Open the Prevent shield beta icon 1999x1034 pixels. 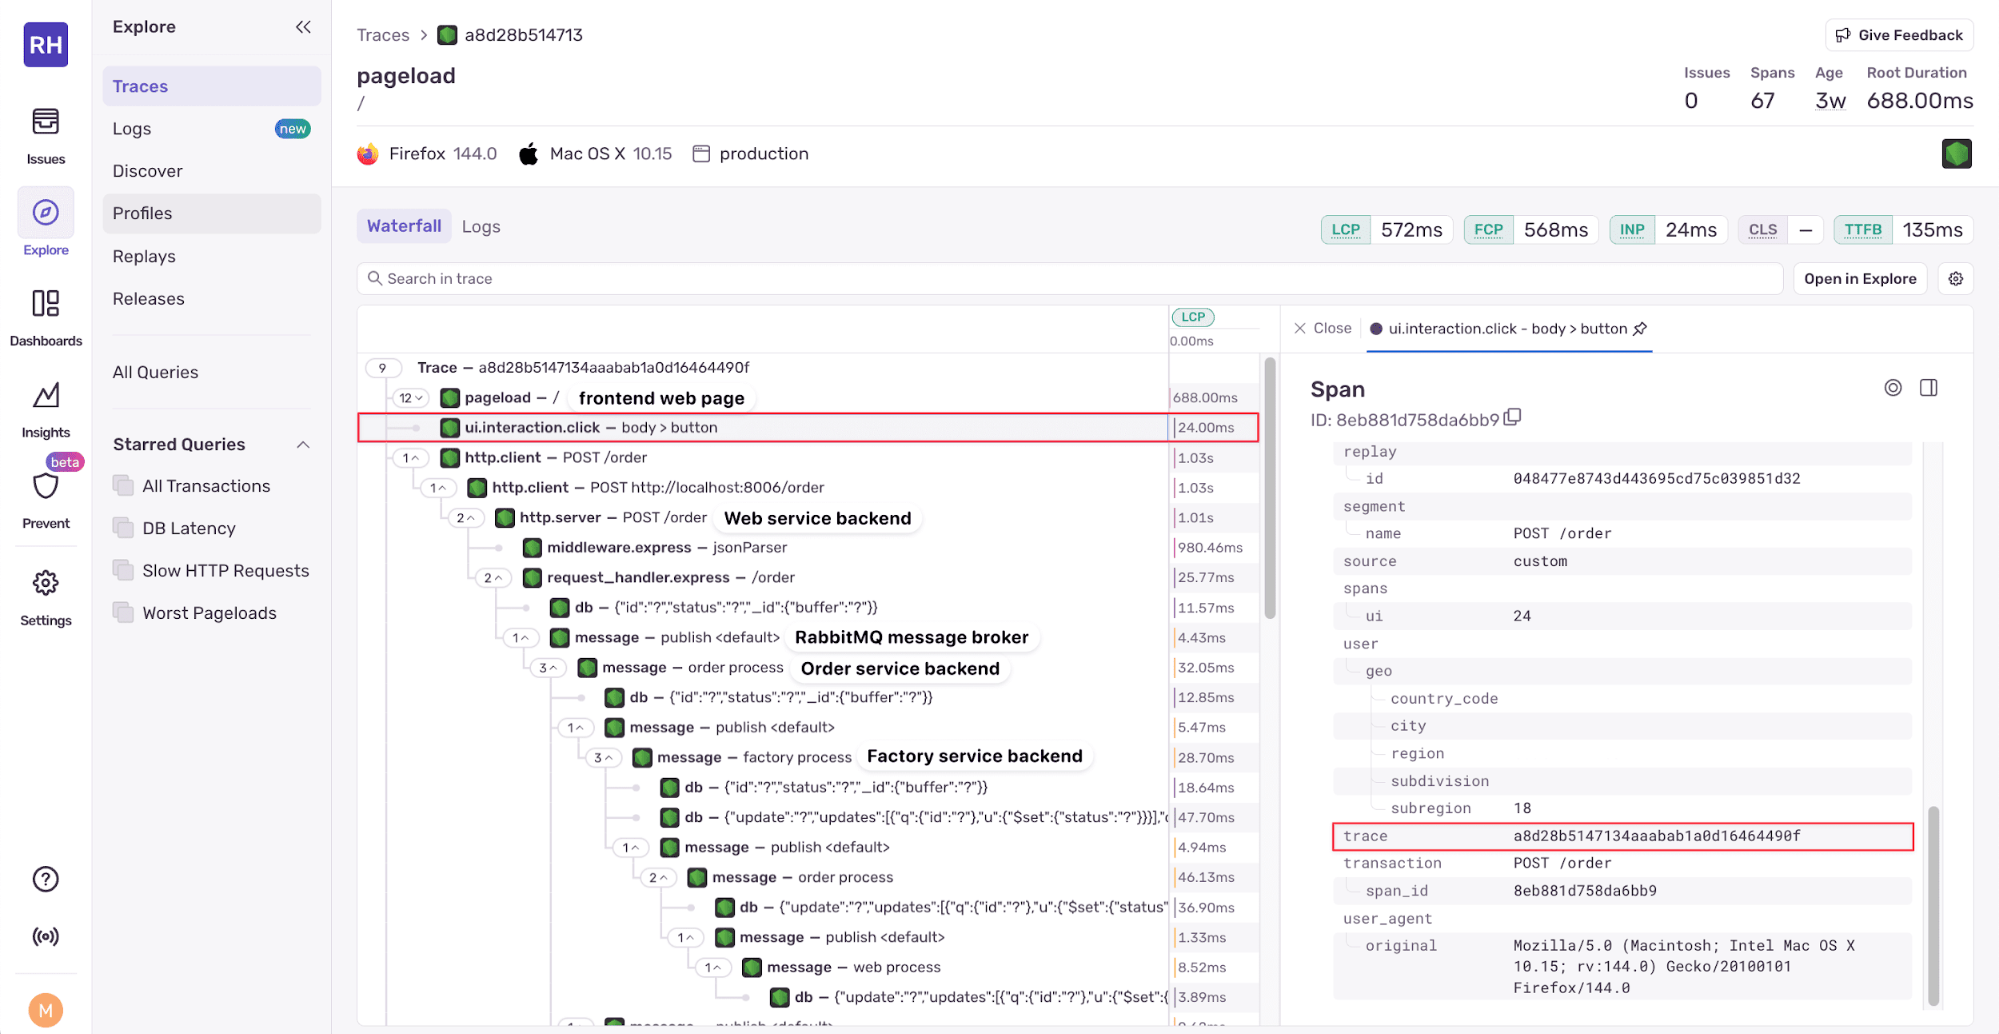click(x=45, y=487)
